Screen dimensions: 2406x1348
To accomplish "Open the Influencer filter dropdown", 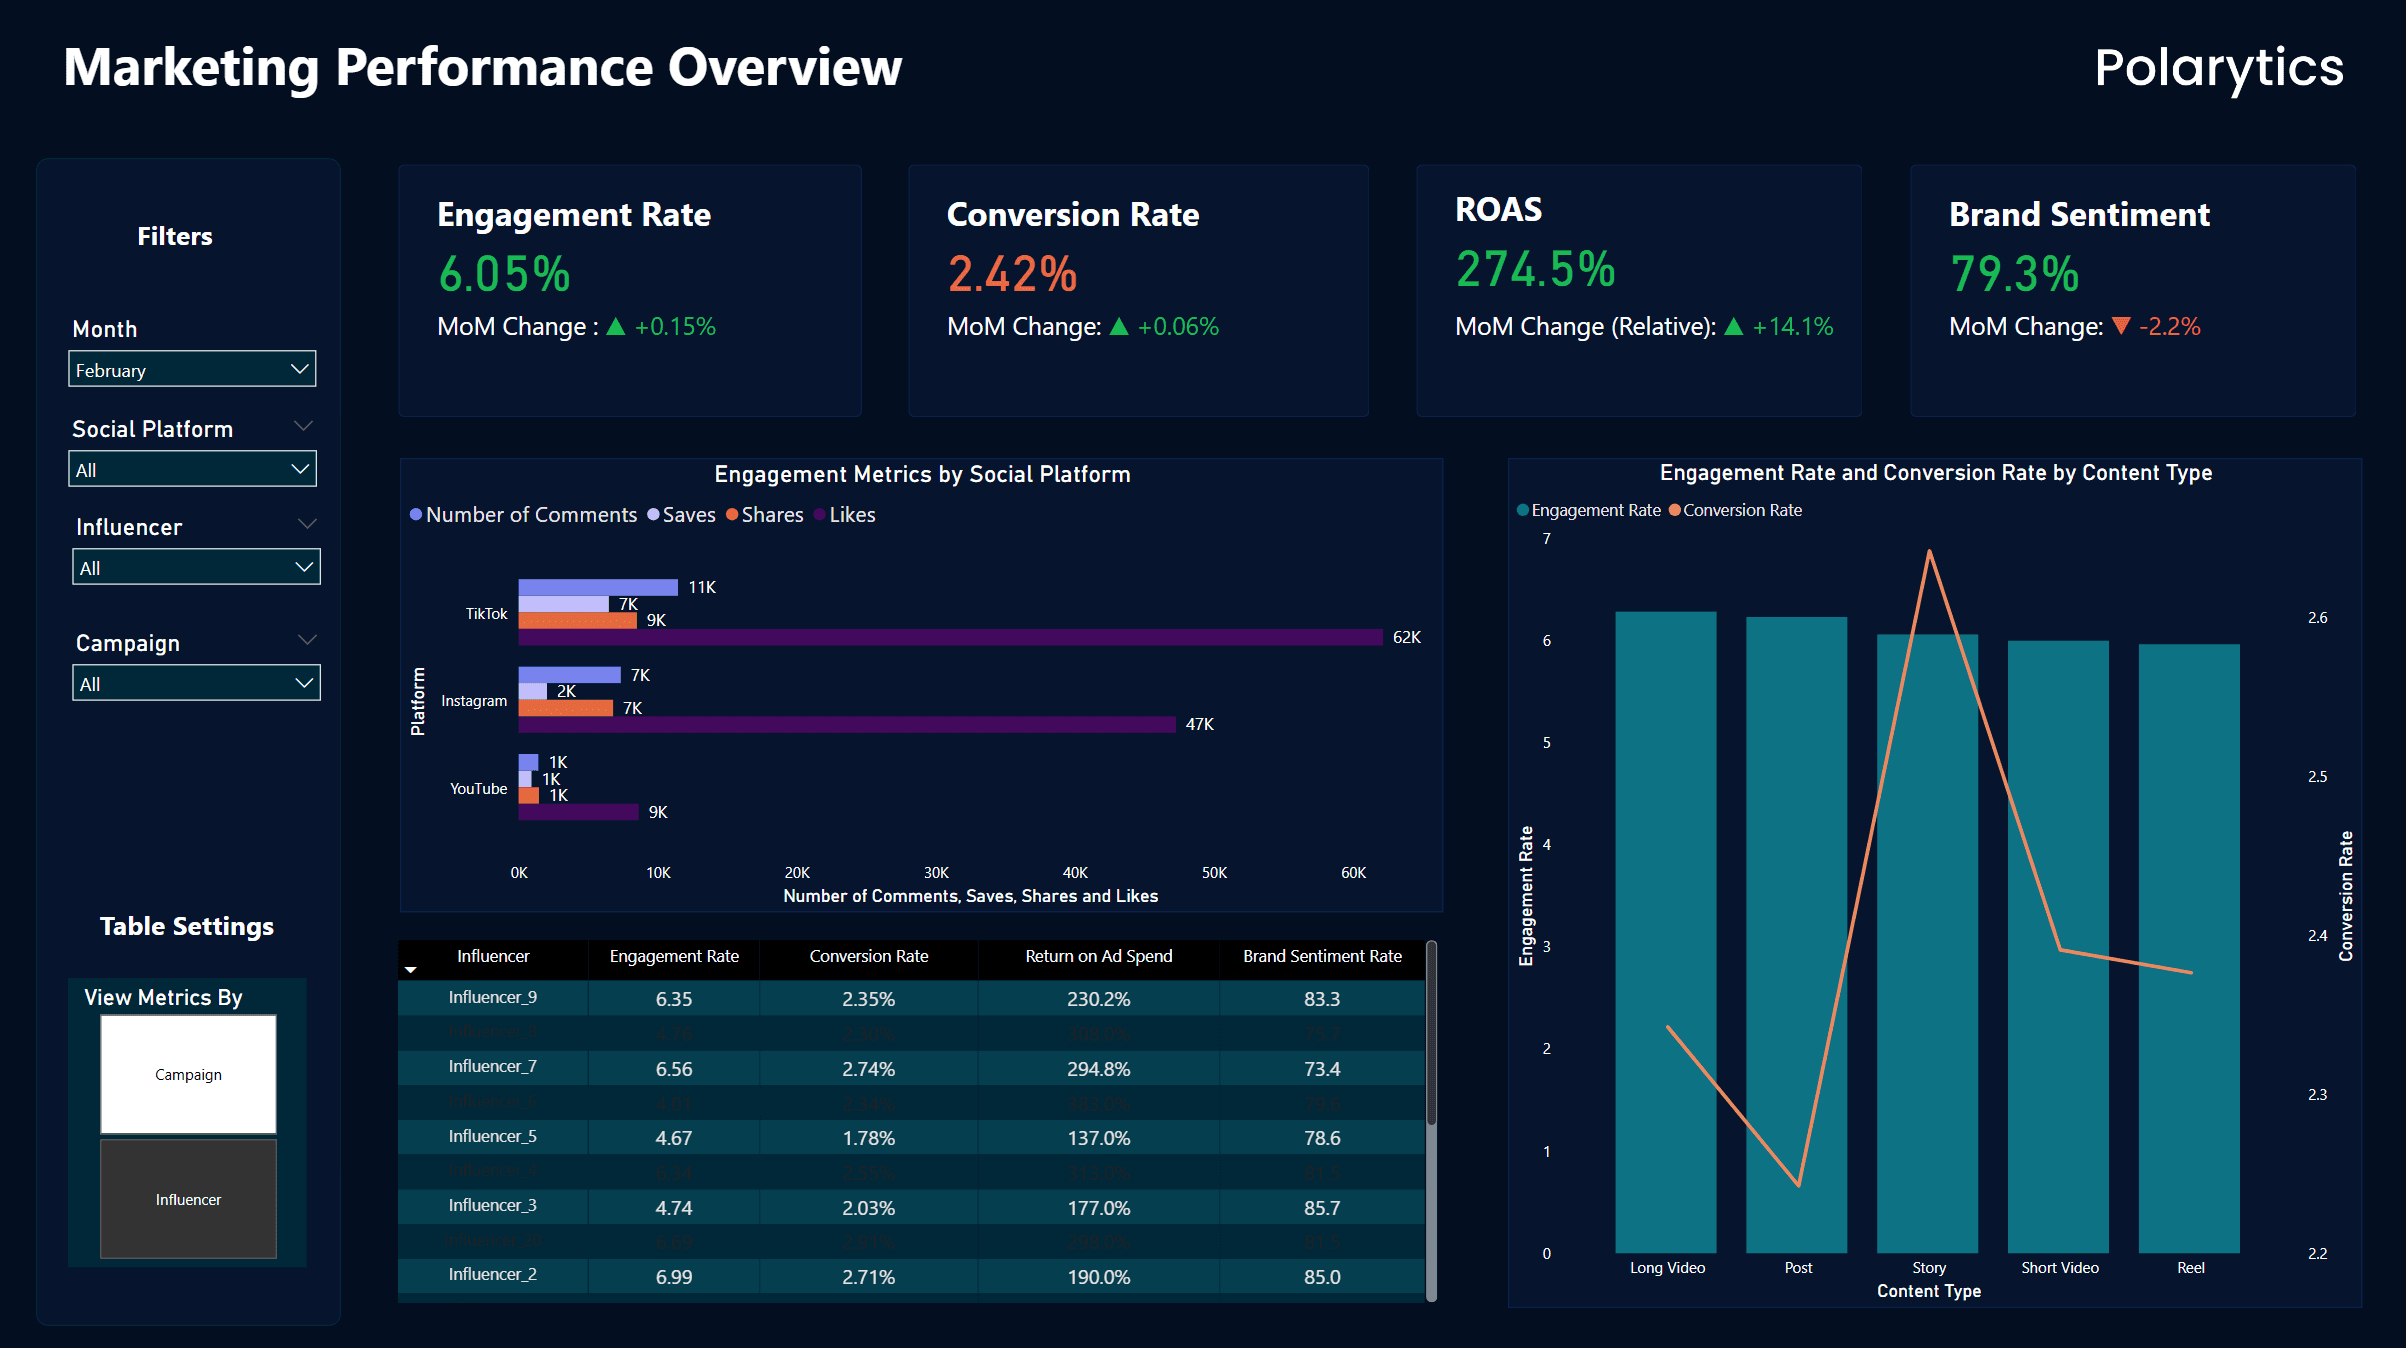I will point(196,567).
